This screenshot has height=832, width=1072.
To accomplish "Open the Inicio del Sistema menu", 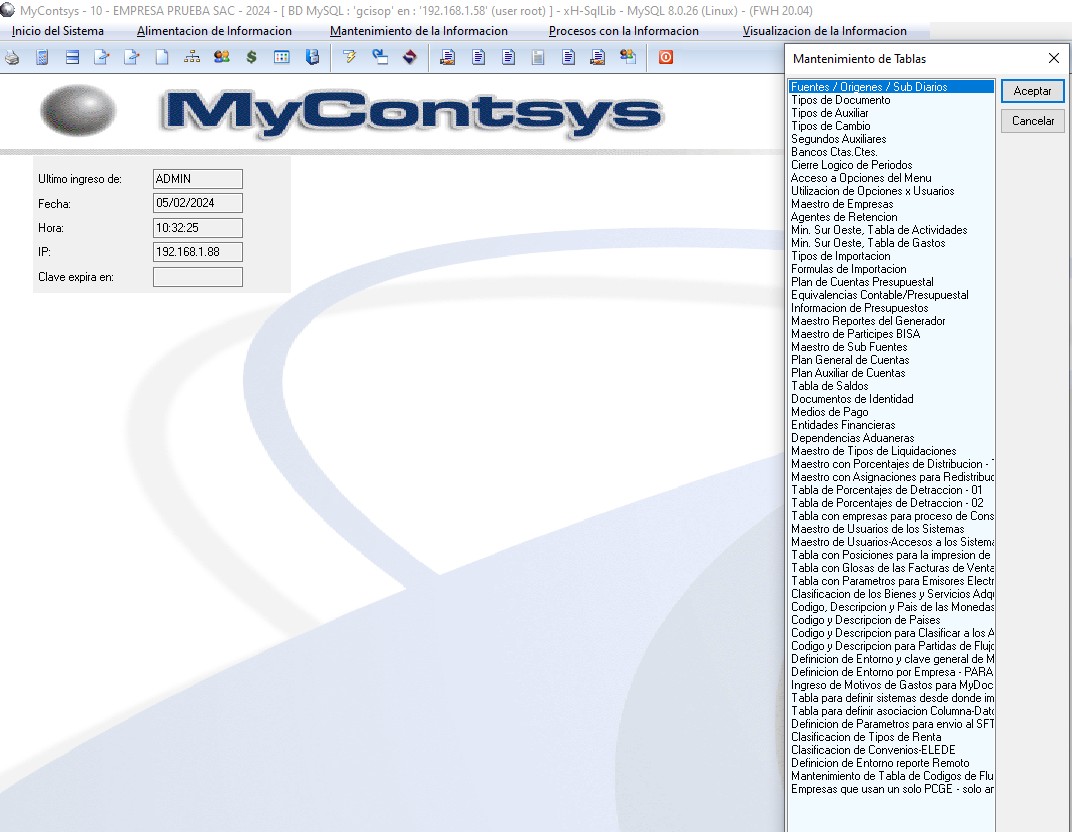I will click(x=58, y=31).
